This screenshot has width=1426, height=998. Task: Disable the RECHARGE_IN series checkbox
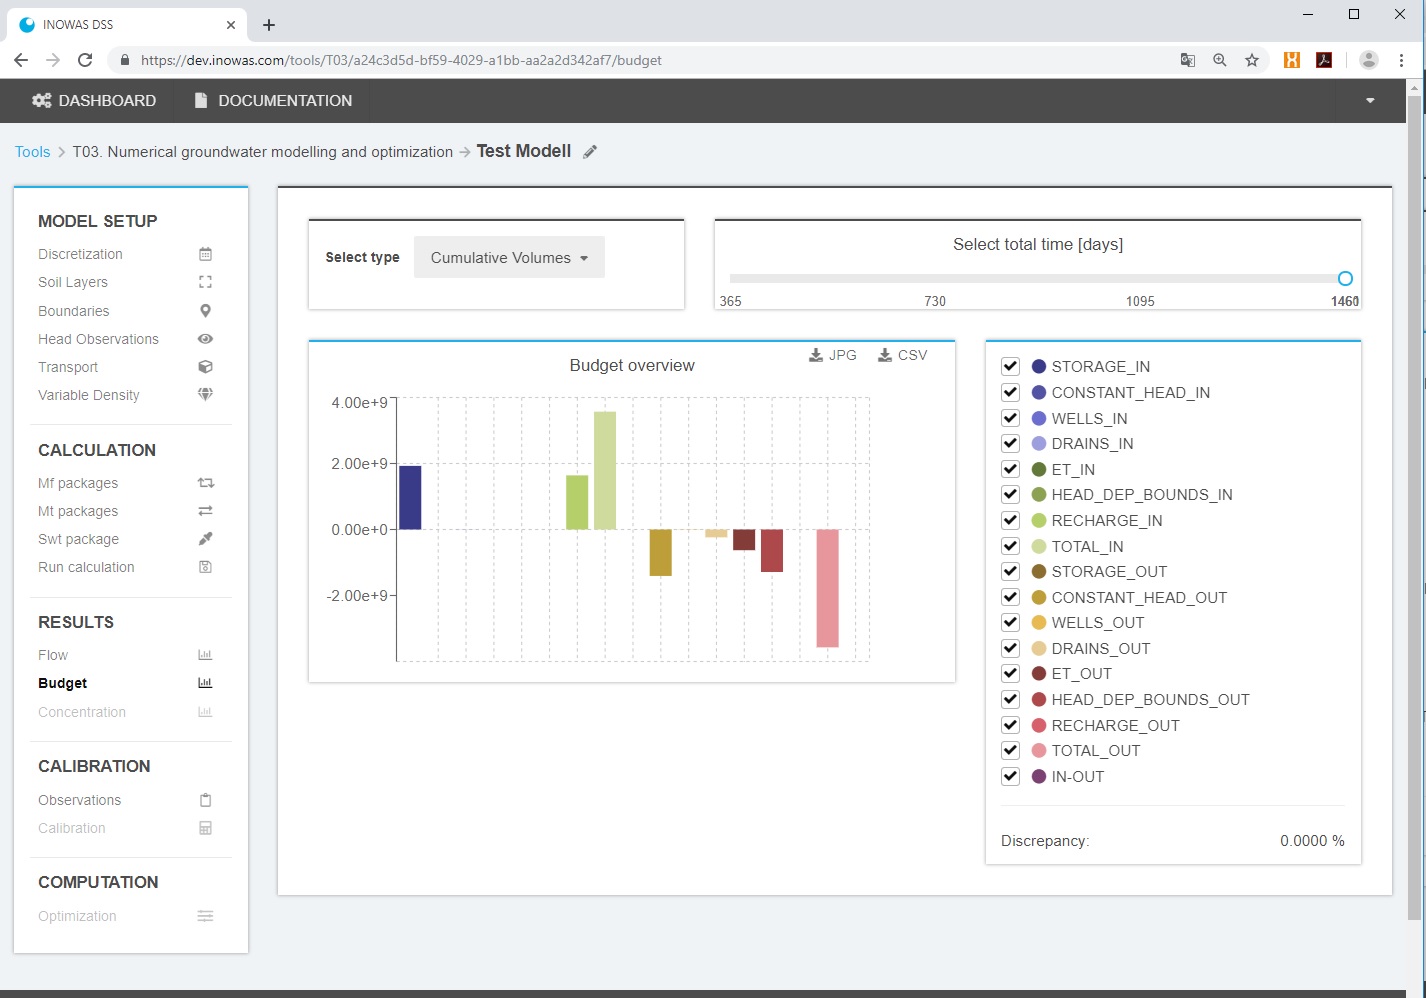pos(1010,520)
